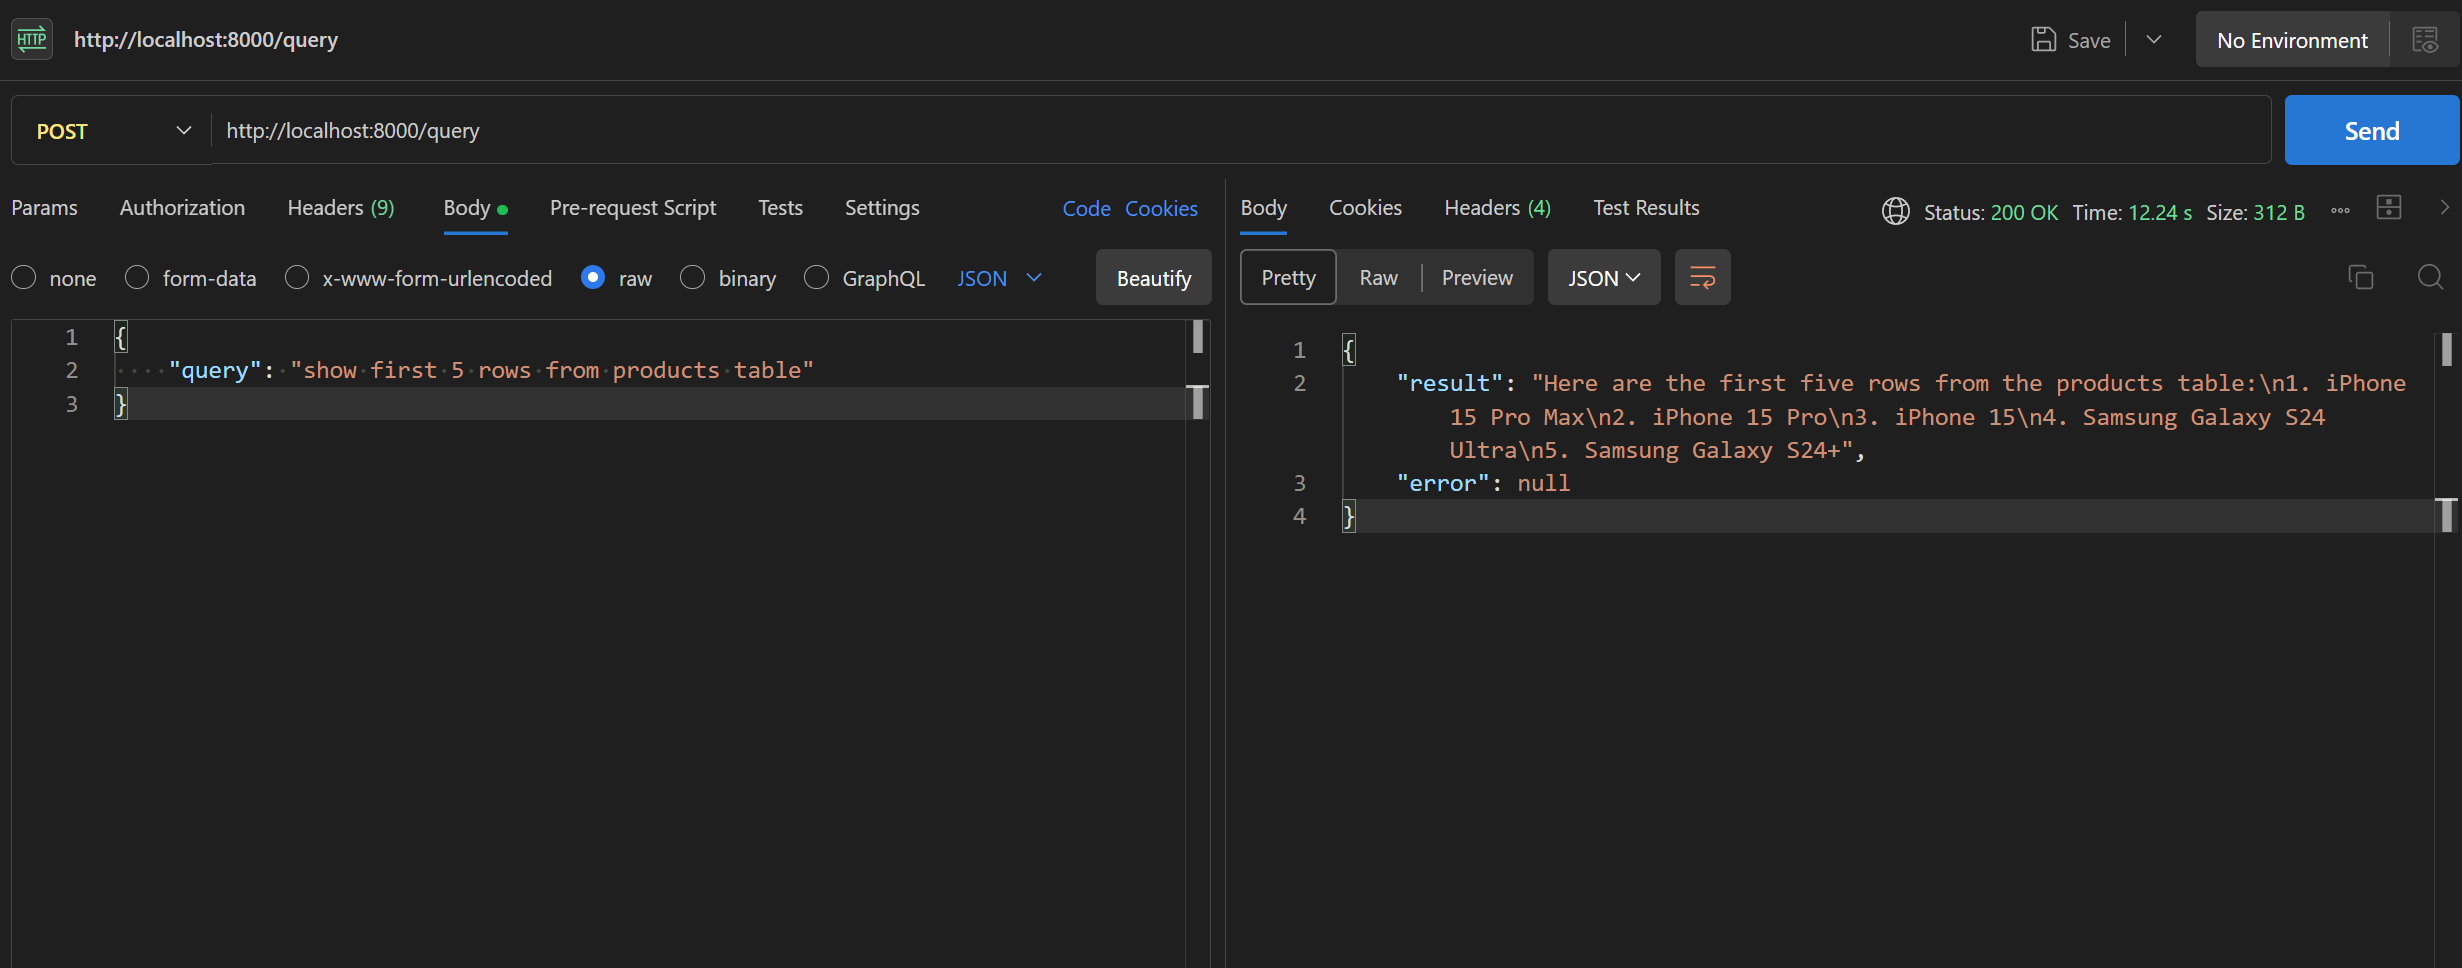
Task: Click the globe network icon near Status
Action: tap(1895, 211)
